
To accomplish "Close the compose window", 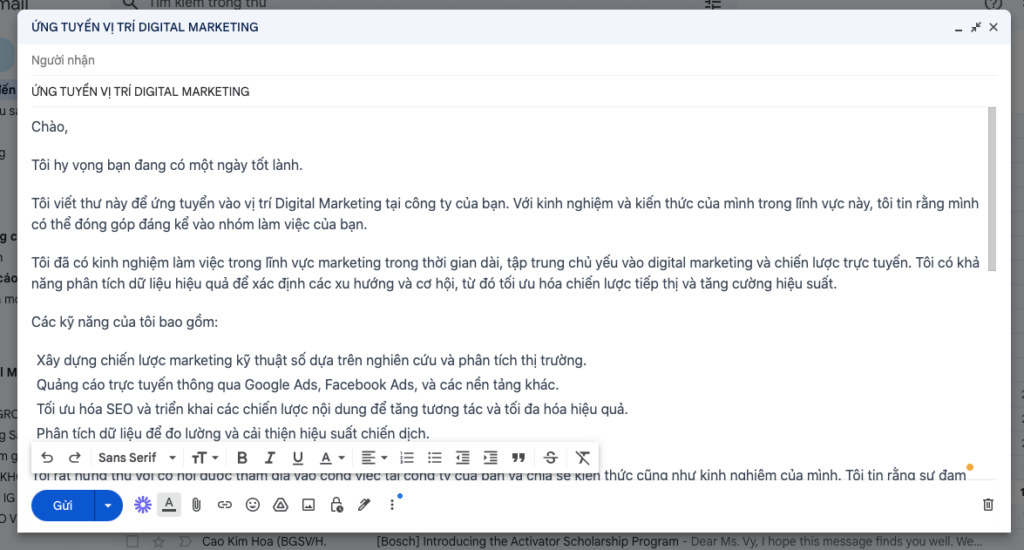I will coord(993,27).
